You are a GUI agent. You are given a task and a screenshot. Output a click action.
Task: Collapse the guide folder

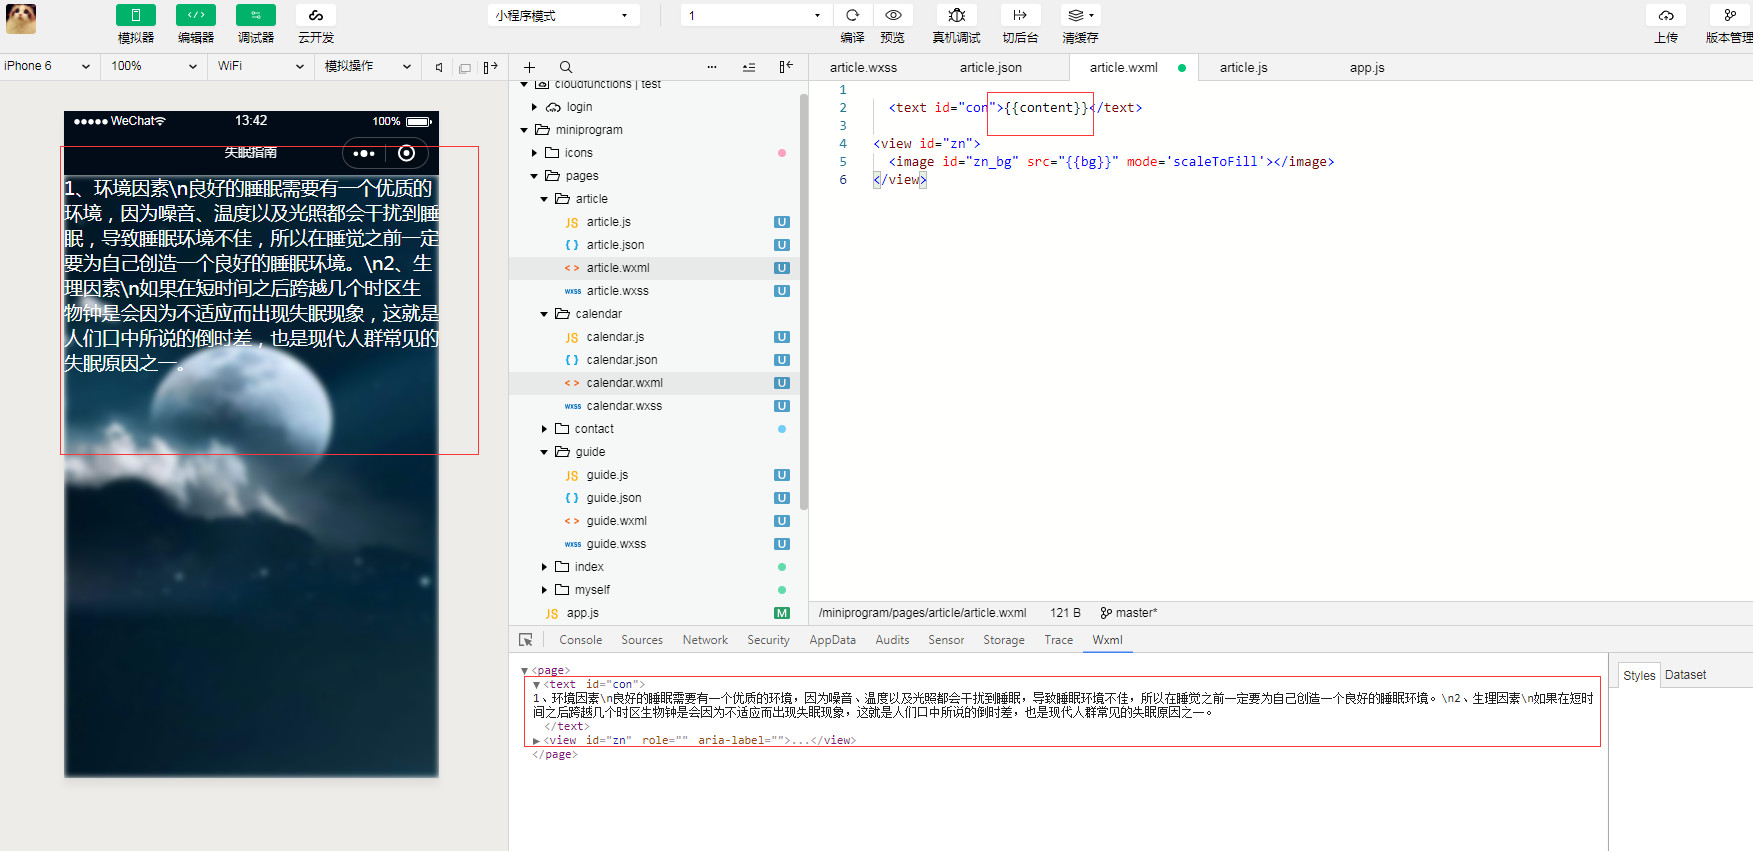pos(544,452)
